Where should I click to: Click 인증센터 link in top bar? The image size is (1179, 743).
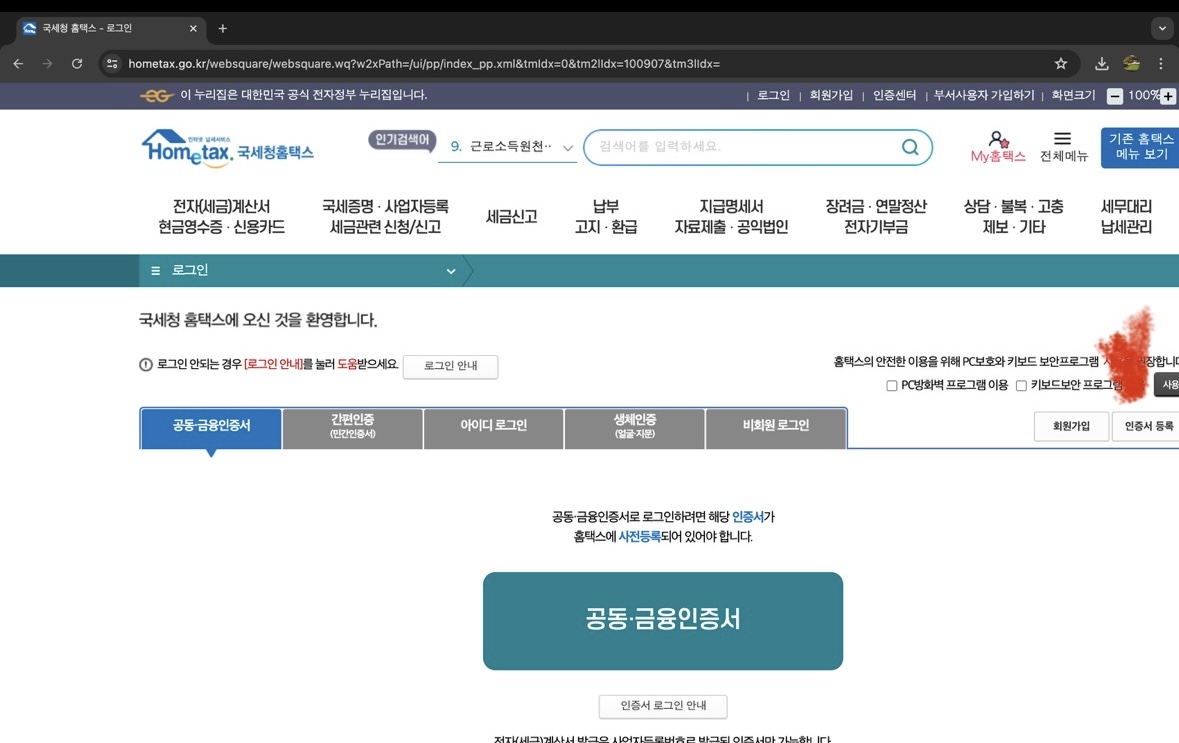click(x=894, y=96)
